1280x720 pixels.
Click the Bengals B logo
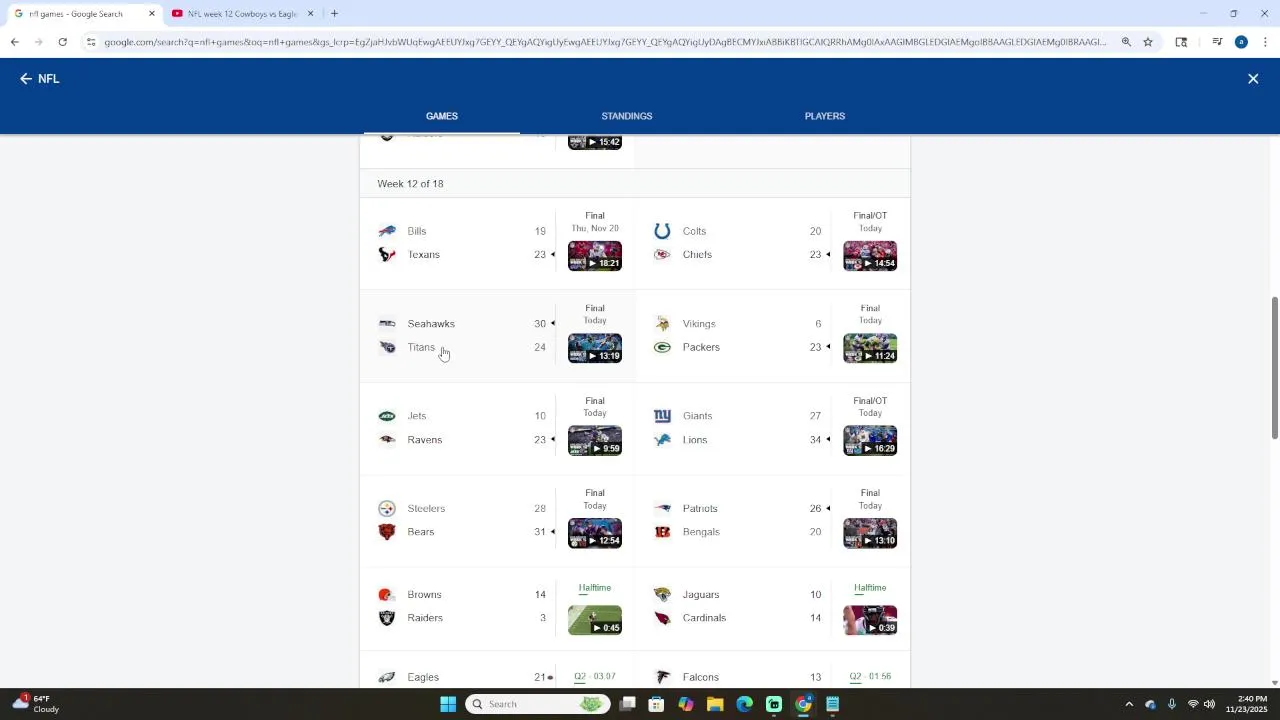662,532
